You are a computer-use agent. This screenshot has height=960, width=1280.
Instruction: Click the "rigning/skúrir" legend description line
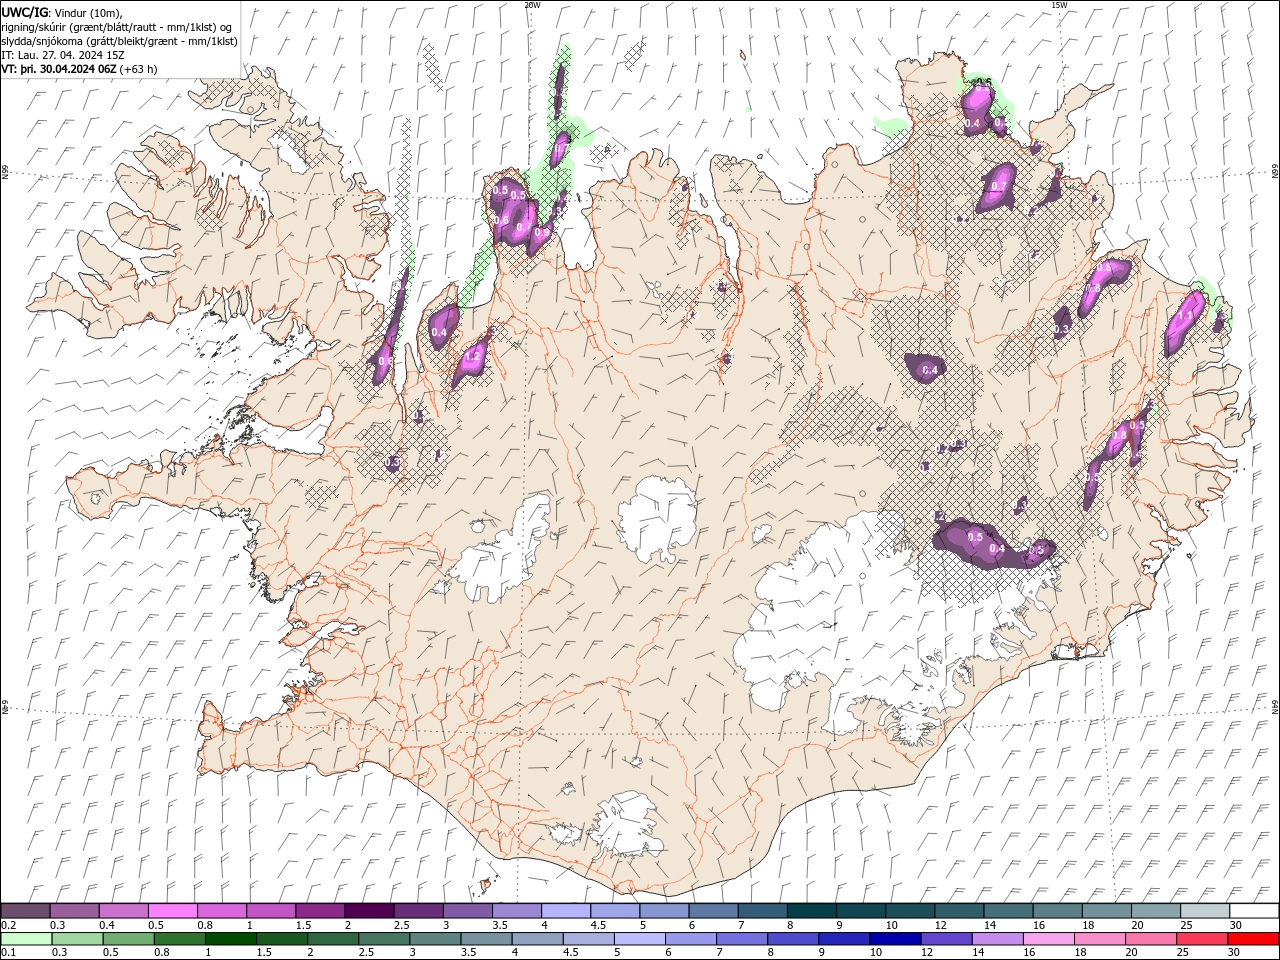tap(116, 27)
